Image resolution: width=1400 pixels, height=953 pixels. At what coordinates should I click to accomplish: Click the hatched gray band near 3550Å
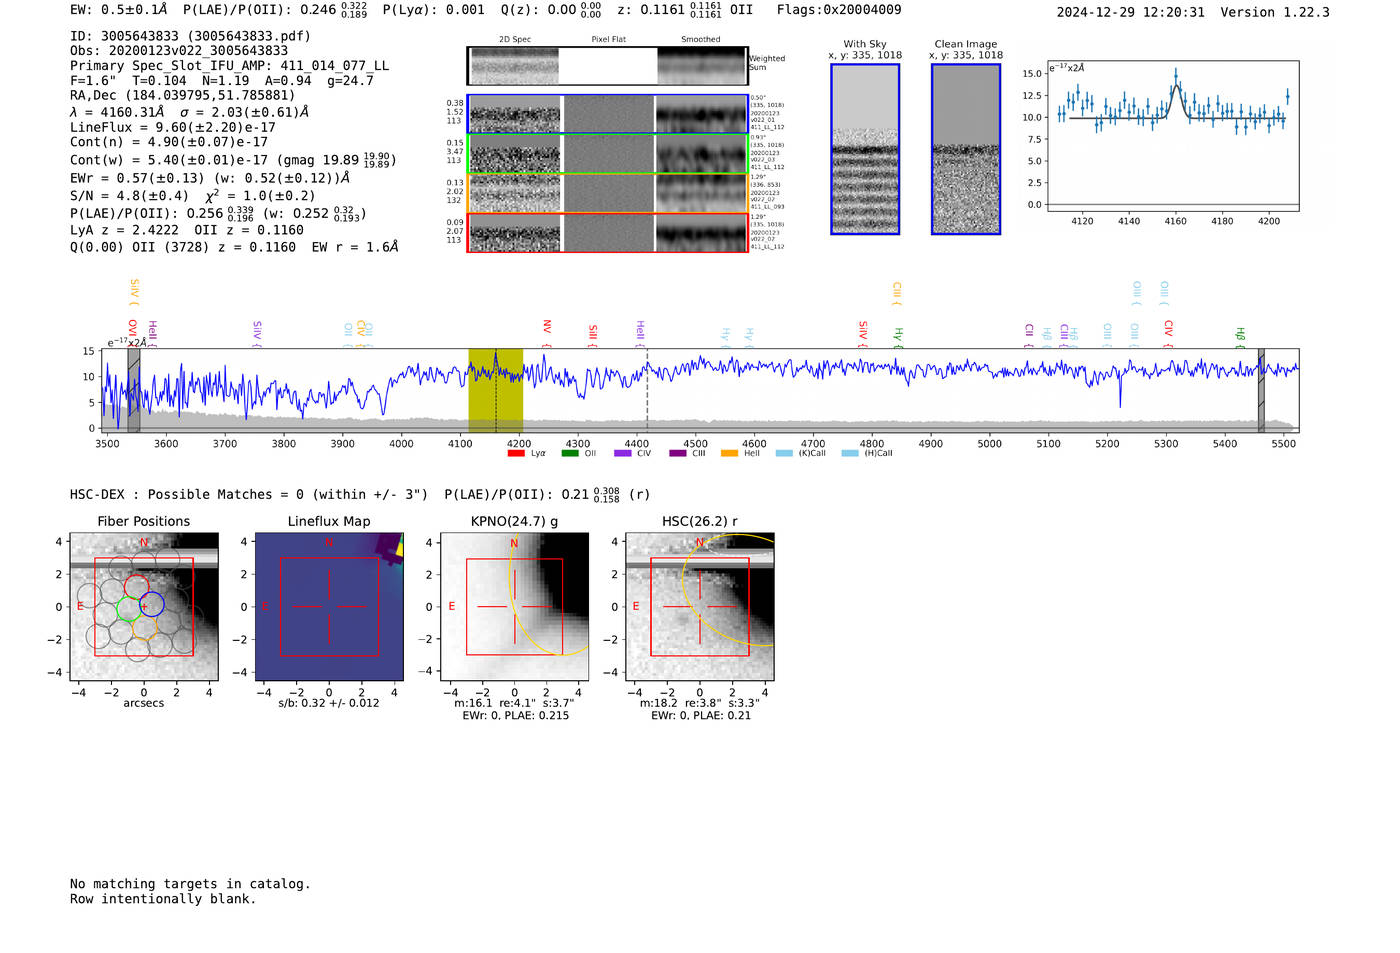[134, 390]
